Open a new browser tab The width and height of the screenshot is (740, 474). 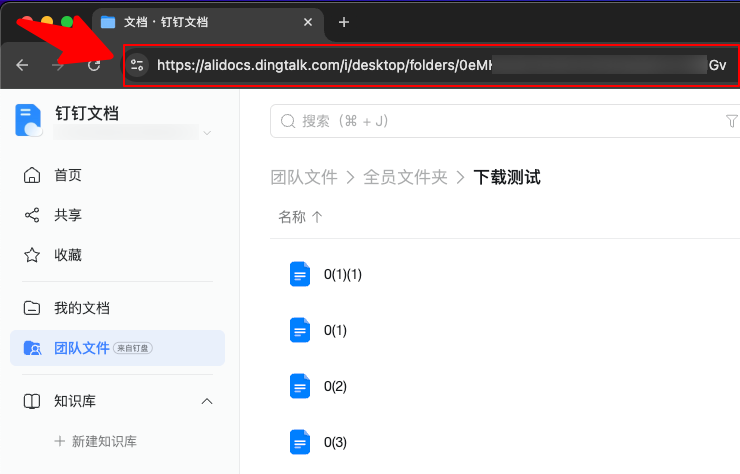pyautogui.click(x=344, y=22)
